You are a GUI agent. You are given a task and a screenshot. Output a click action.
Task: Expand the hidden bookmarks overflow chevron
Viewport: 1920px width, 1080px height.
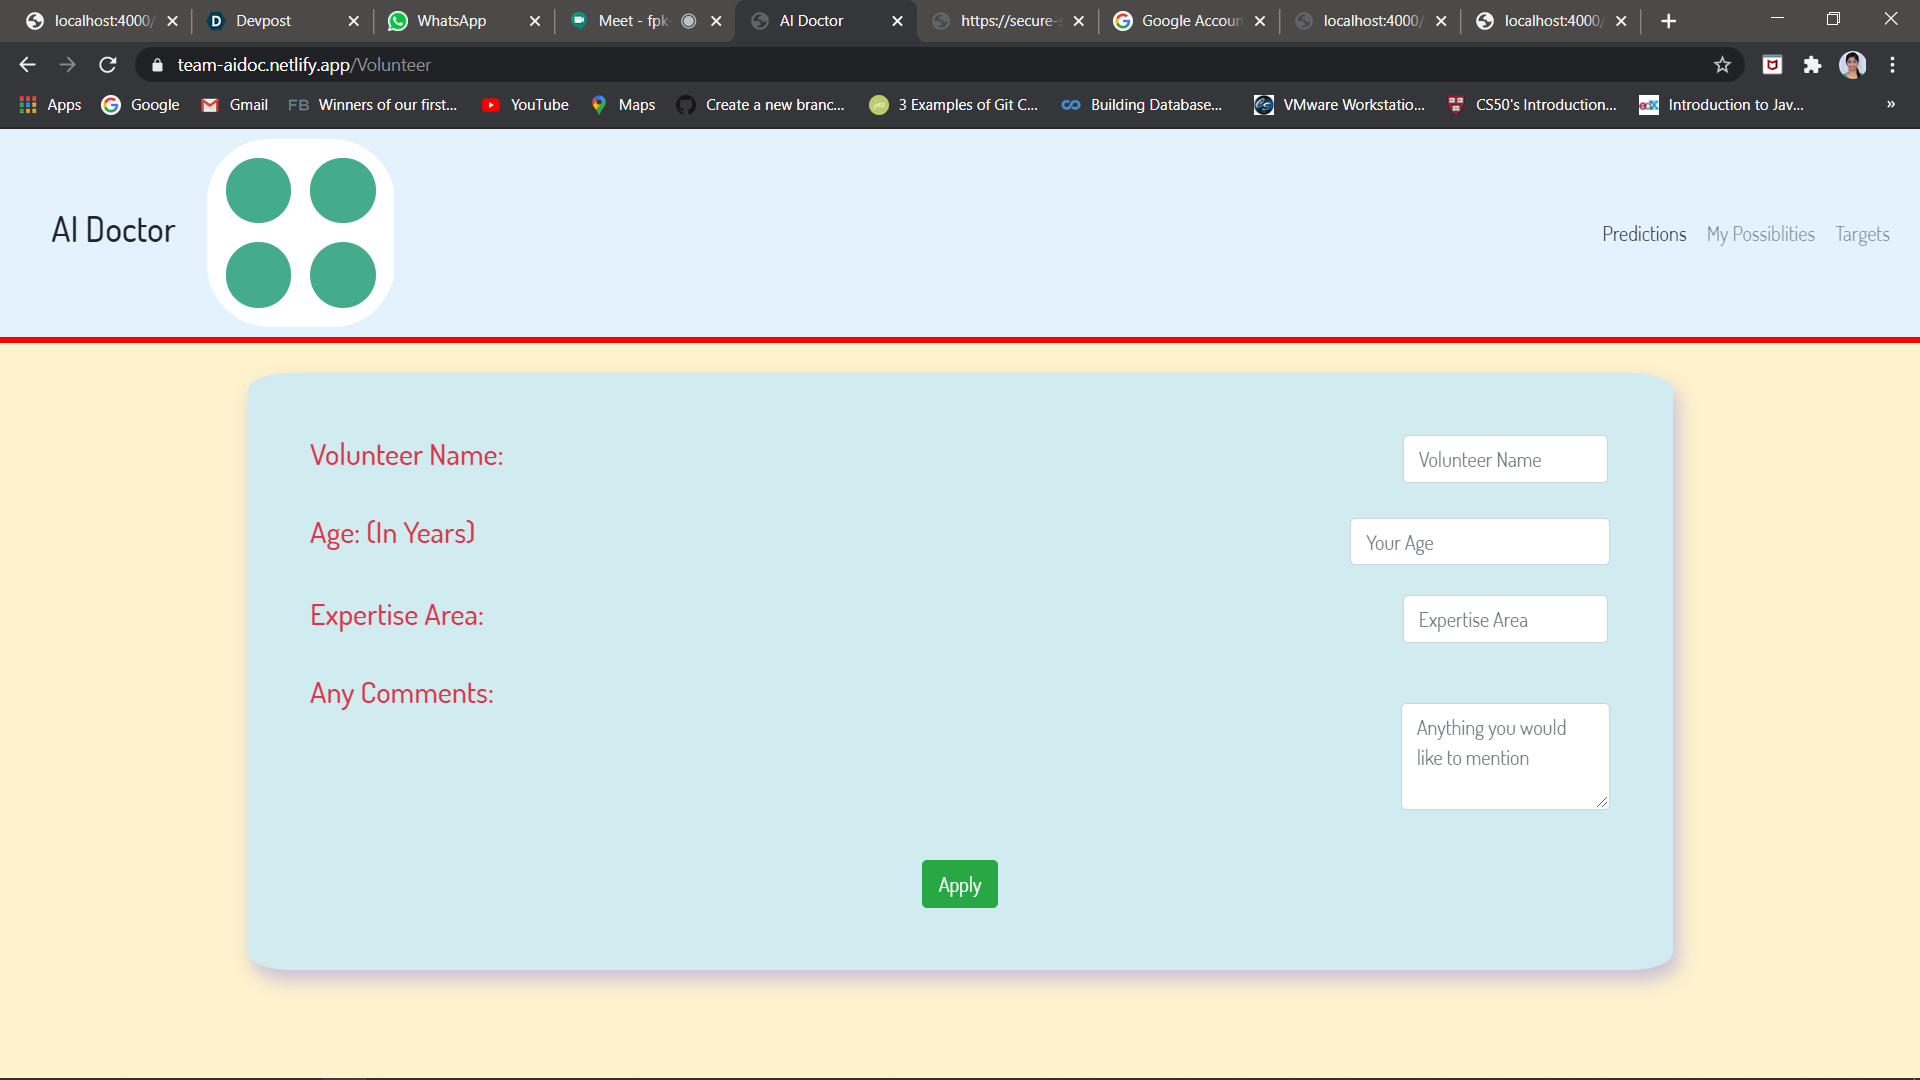[x=1890, y=105]
